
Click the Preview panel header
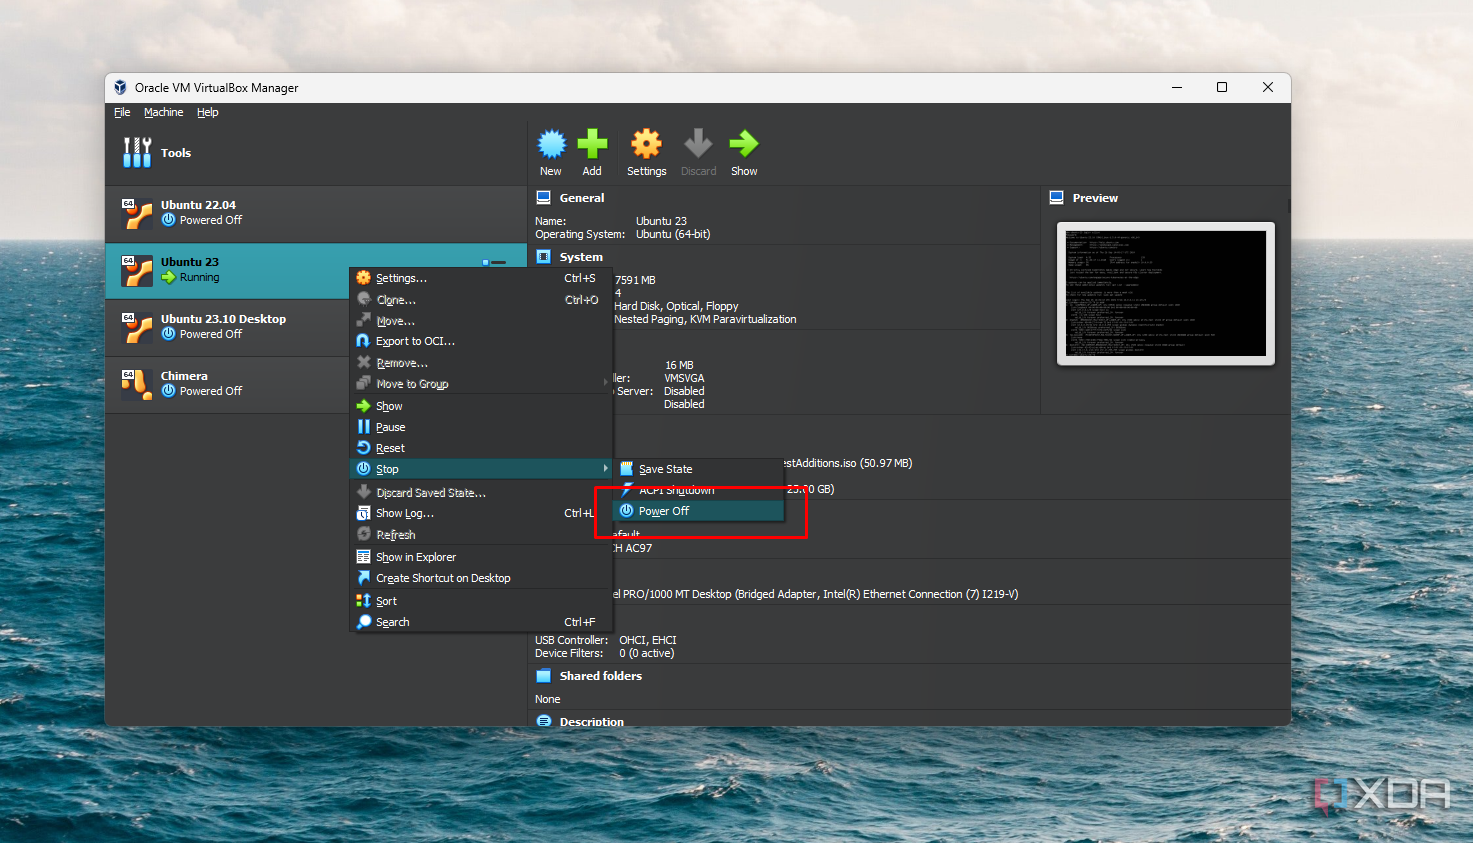point(1095,198)
